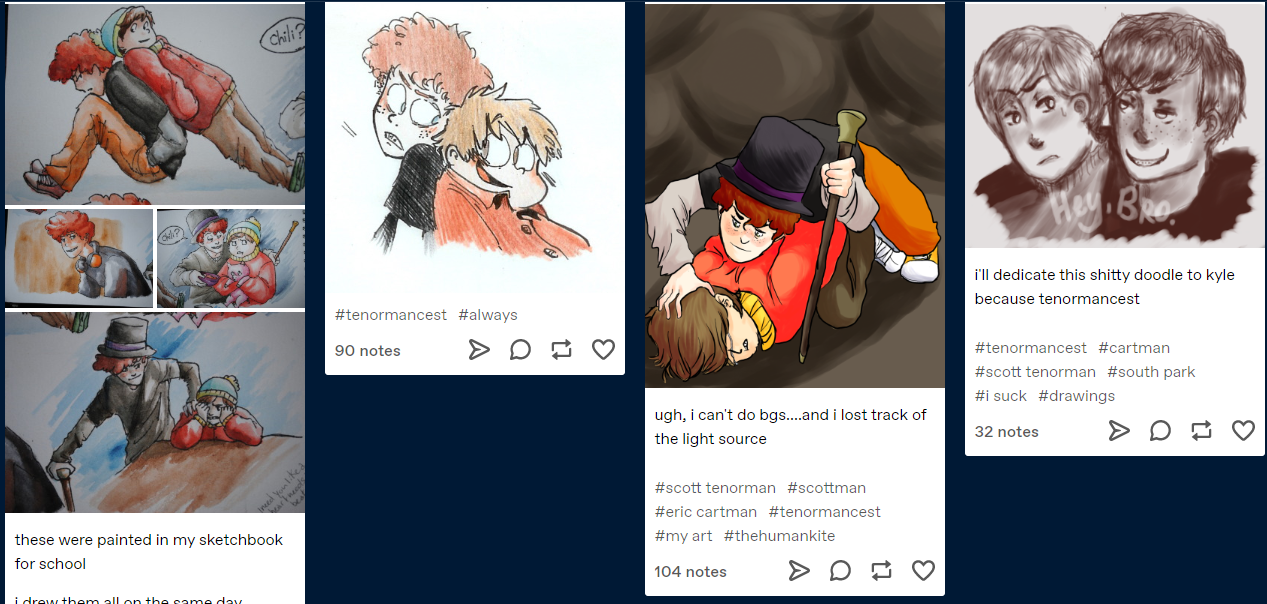Screen dimensions: 1267x604
Task: Like the 90 notes post
Action: point(603,350)
